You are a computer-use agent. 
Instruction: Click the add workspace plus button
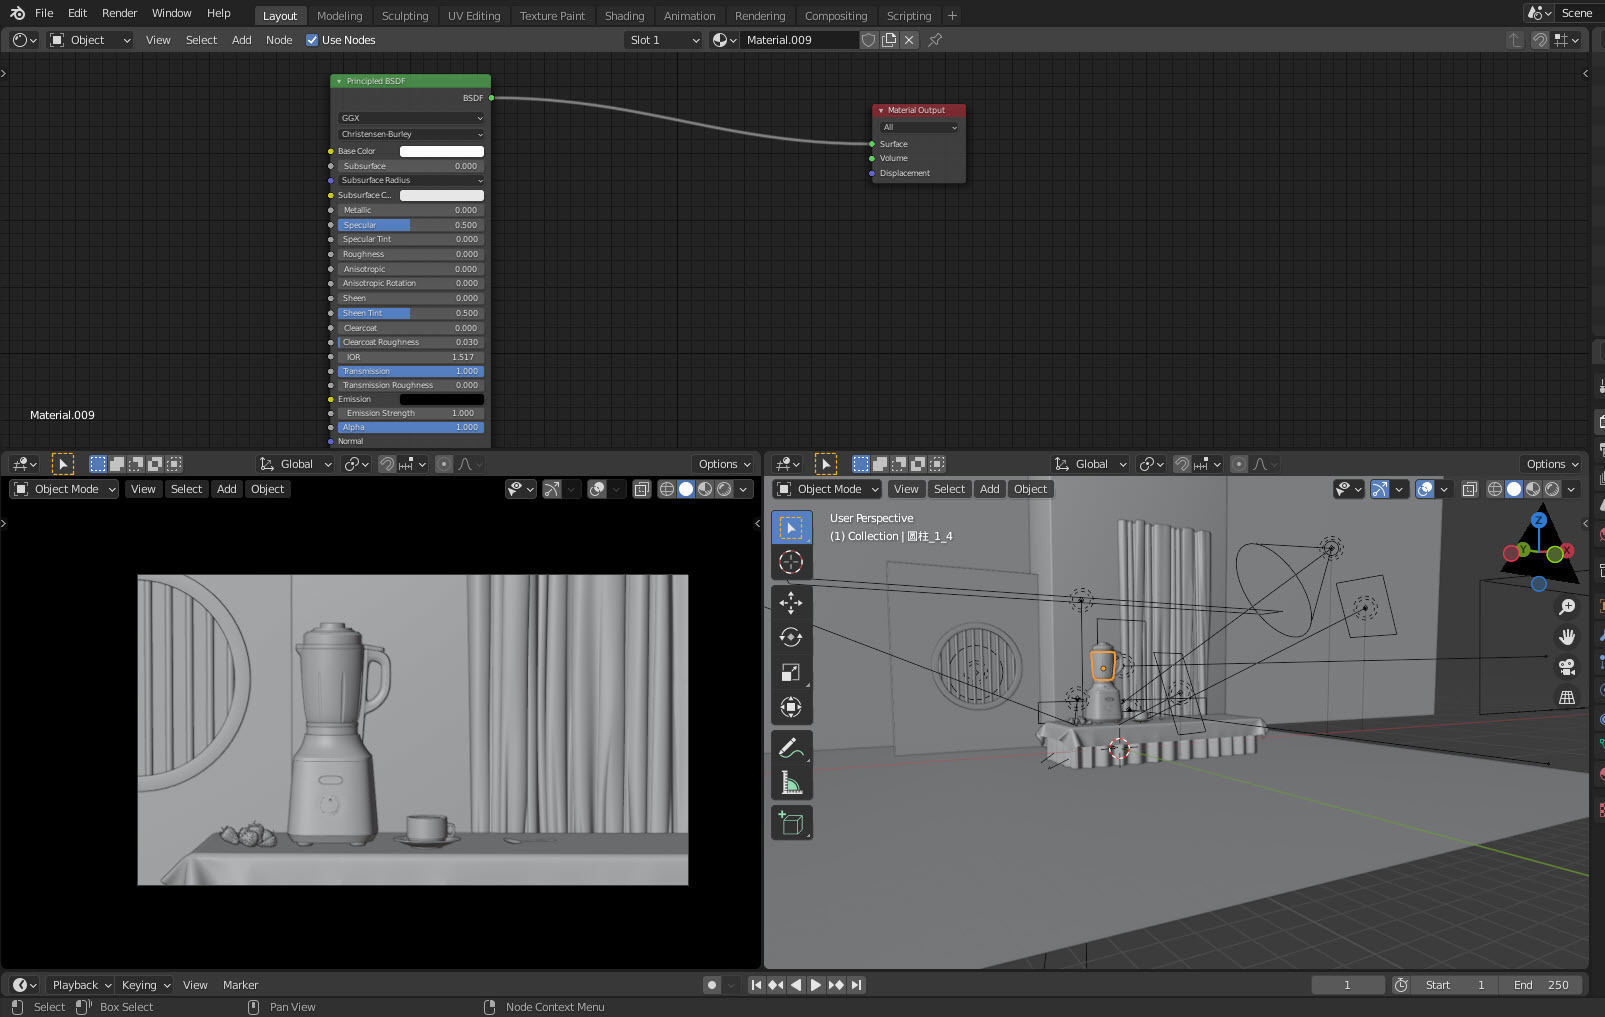tap(952, 16)
